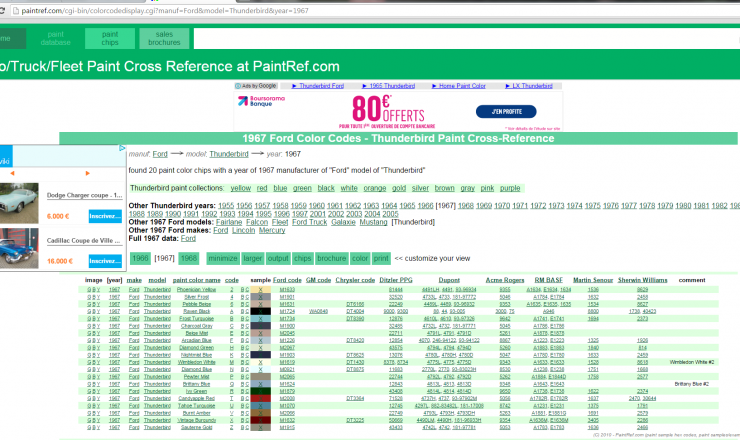
Task: Click the Thunderbird Ford ad link
Action: (x=321, y=86)
